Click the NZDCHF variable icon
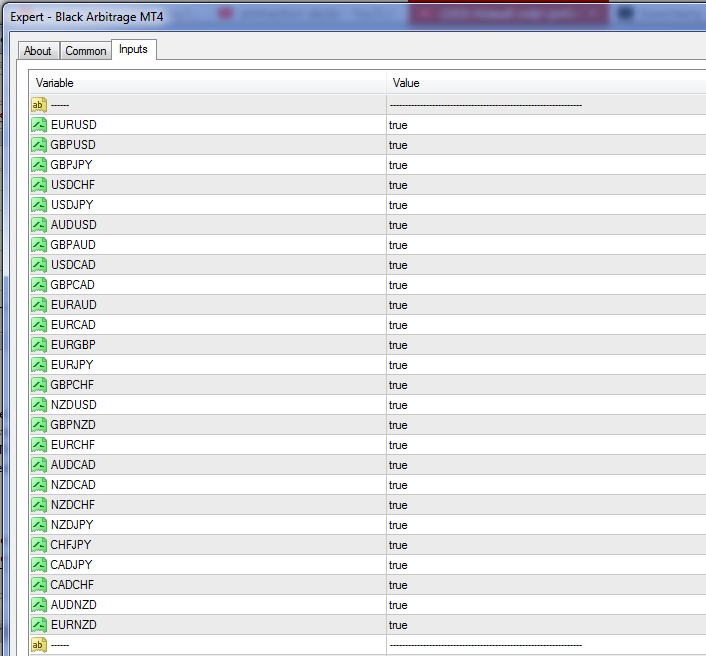 39,505
